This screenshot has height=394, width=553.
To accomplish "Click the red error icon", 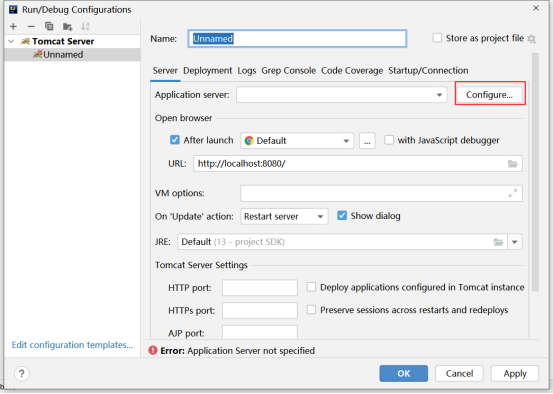I will [x=153, y=350].
